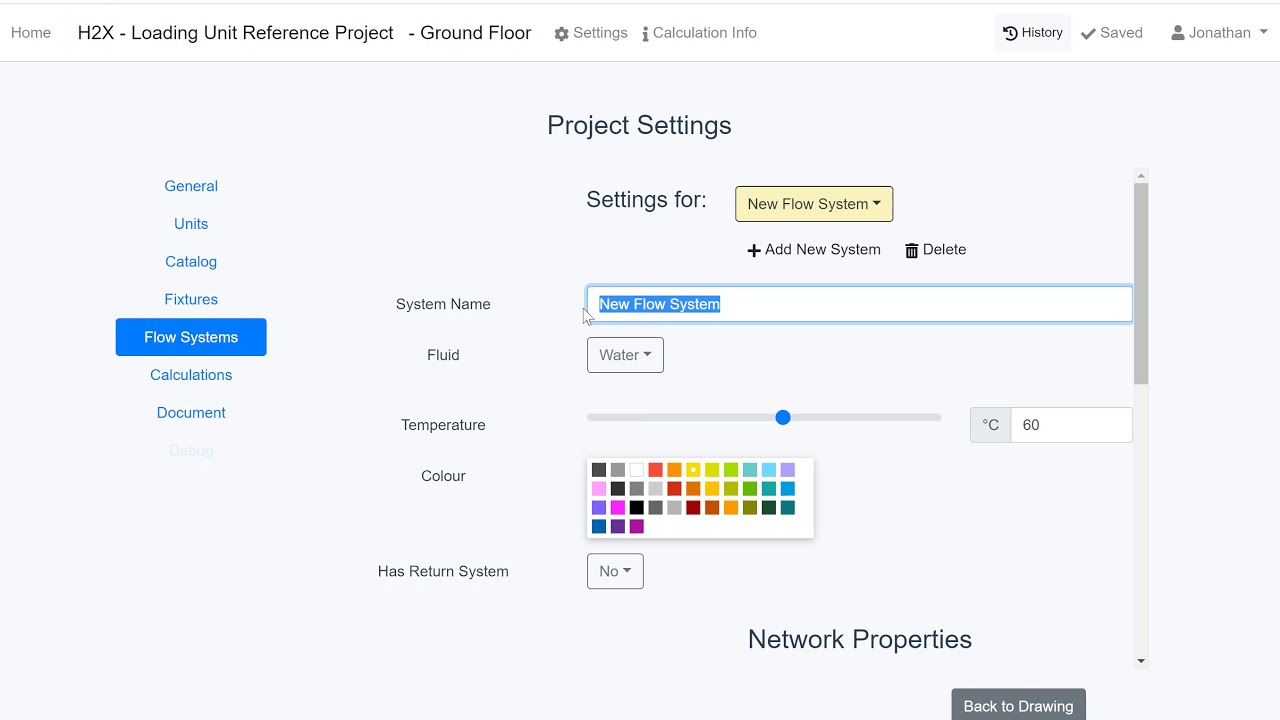This screenshot has height=720, width=1280.
Task: Open the Settings gear icon
Action: coord(562,34)
